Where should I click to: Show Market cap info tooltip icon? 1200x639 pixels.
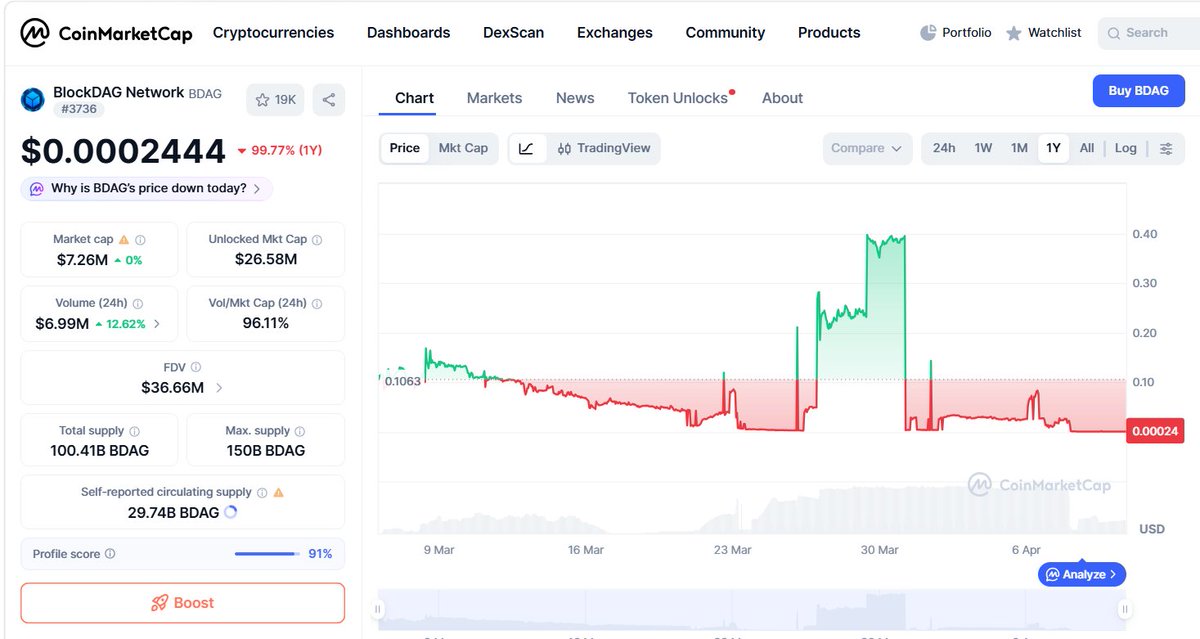140,240
